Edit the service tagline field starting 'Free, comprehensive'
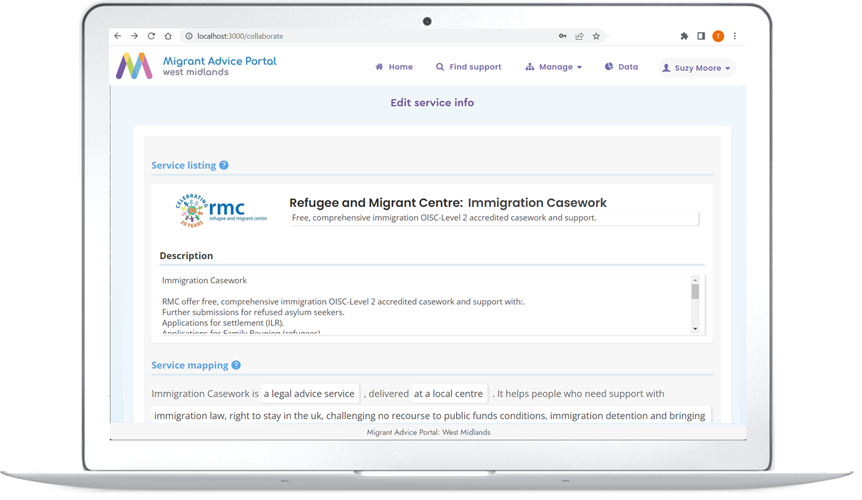 coord(494,218)
